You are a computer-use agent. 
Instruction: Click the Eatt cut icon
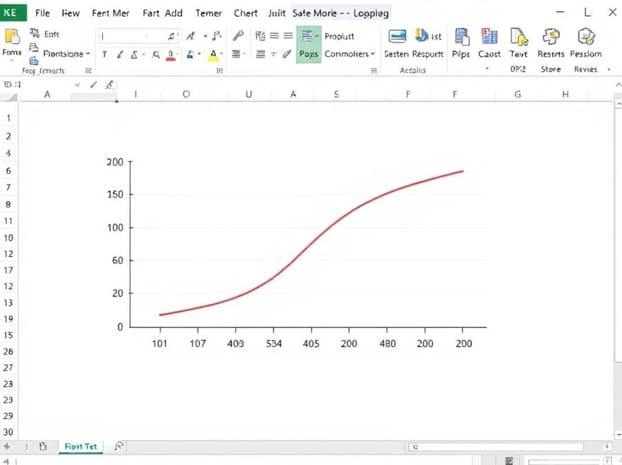tap(35, 33)
